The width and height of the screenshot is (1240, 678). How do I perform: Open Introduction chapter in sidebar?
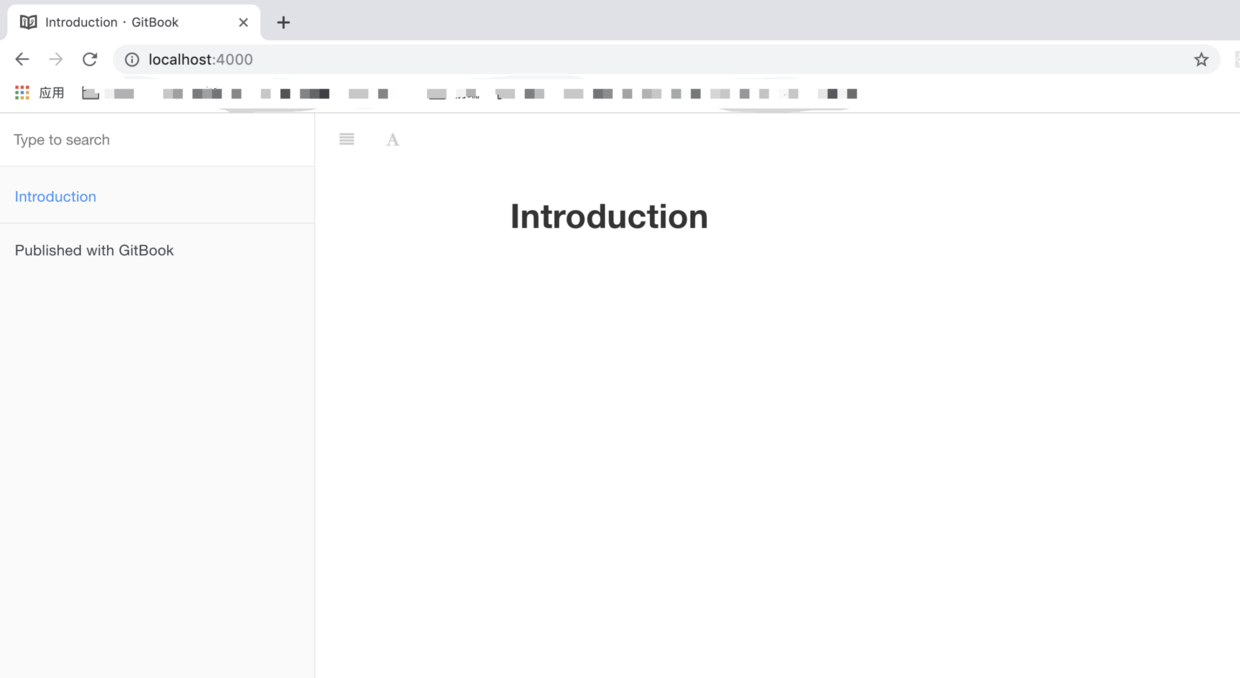(x=56, y=196)
